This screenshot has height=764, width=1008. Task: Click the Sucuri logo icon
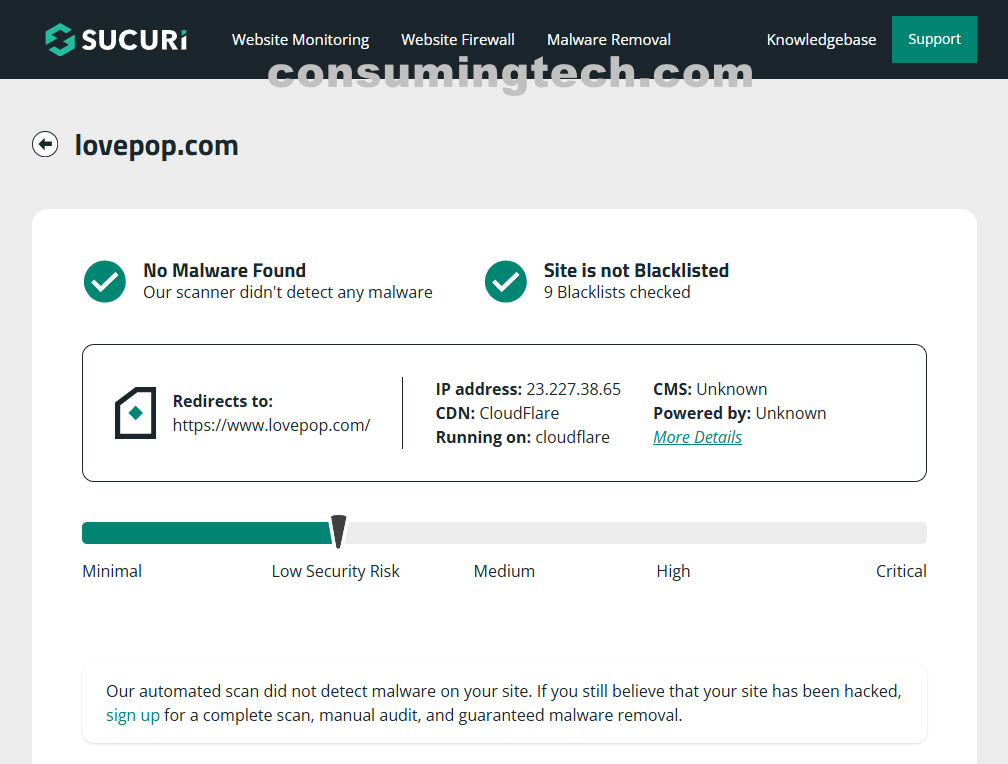pos(60,40)
